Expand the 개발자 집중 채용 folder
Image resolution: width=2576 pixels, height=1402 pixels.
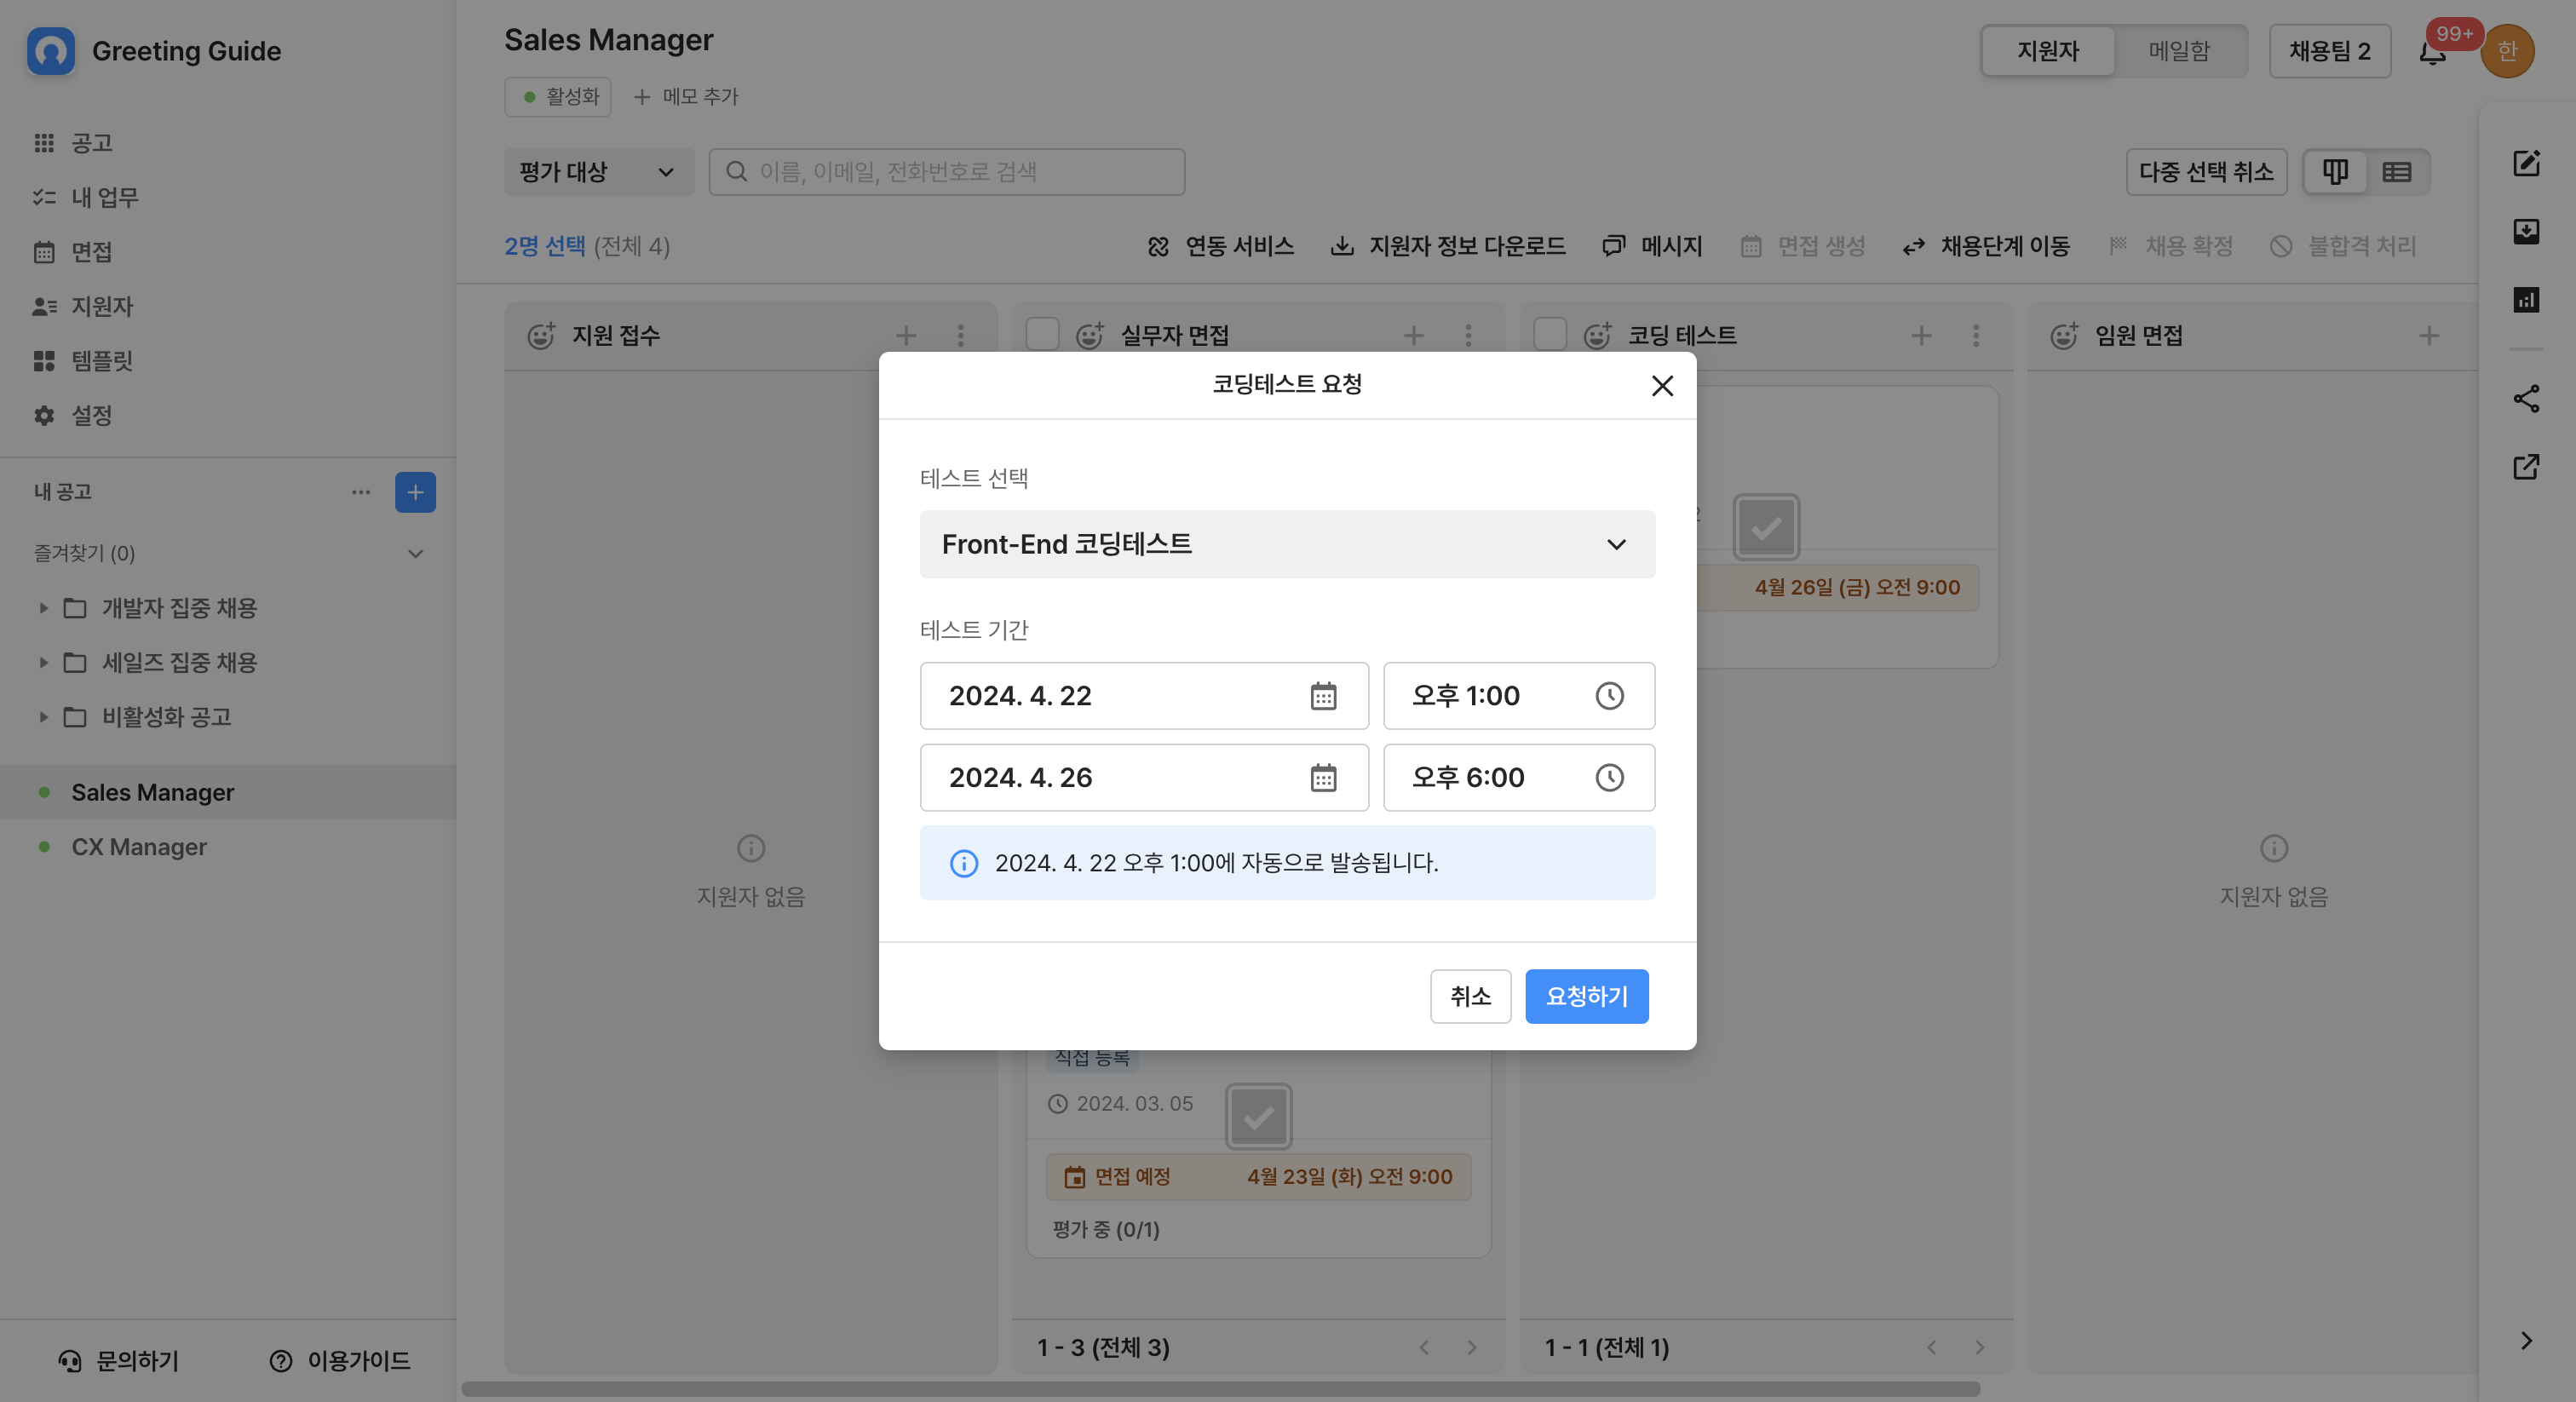[43, 608]
